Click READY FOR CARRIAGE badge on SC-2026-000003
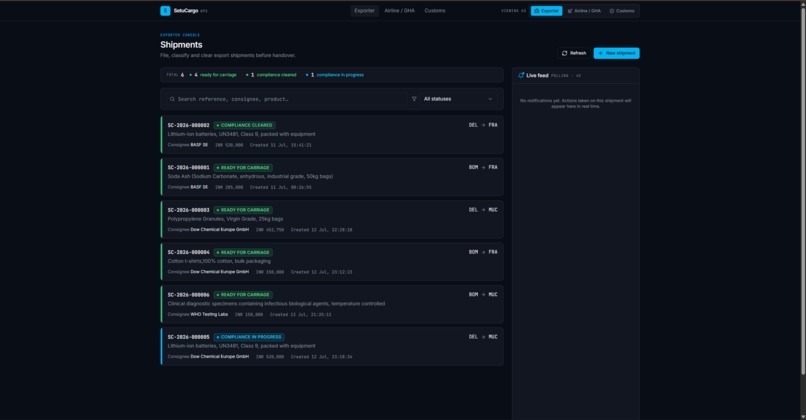Image resolution: width=806 pixels, height=420 pixels. [x=243, y=210]
